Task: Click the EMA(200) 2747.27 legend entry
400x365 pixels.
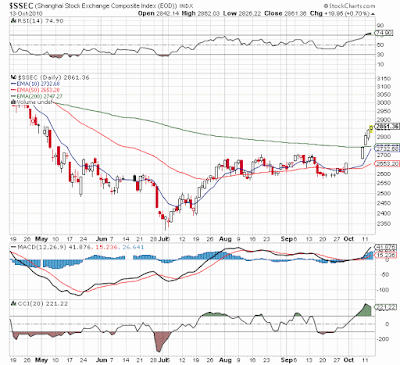Action: pos(39,96)
